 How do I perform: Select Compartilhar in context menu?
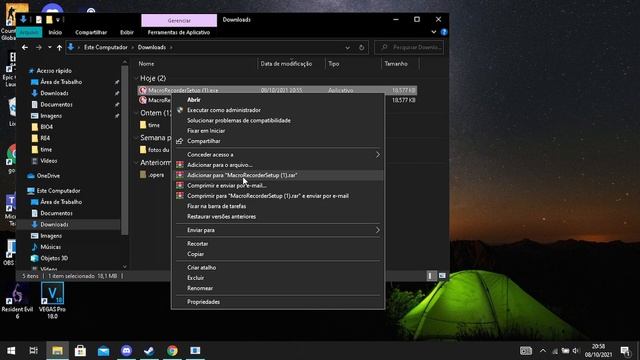[278, 141]
